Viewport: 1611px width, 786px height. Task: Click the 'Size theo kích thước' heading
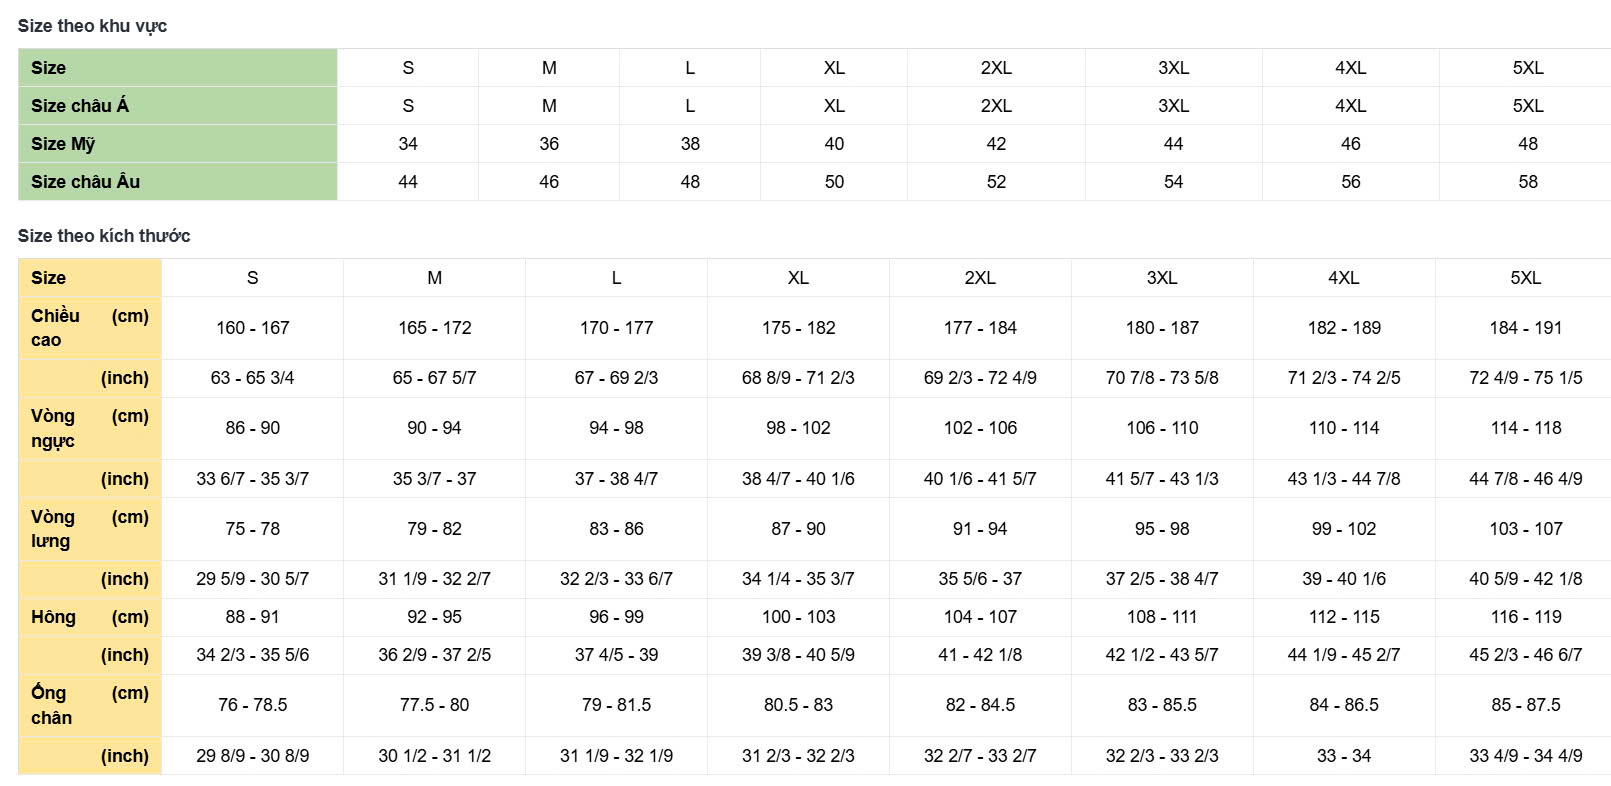tap(104, 236)
